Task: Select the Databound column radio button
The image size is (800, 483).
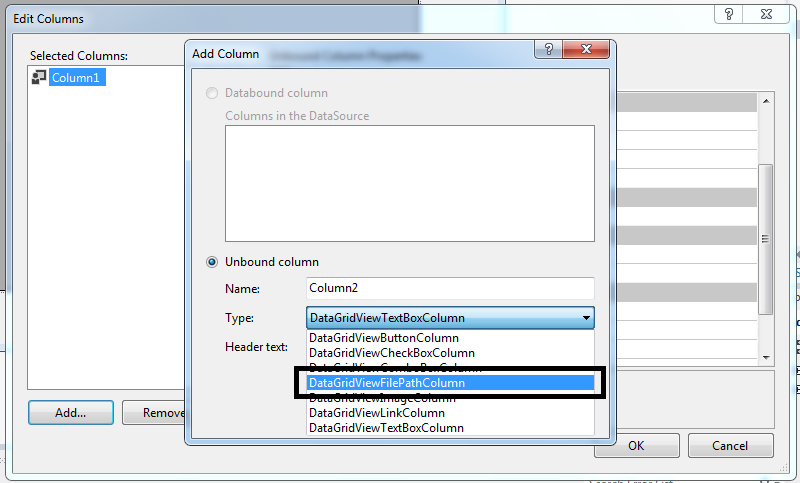Action: tap(212, 93)
